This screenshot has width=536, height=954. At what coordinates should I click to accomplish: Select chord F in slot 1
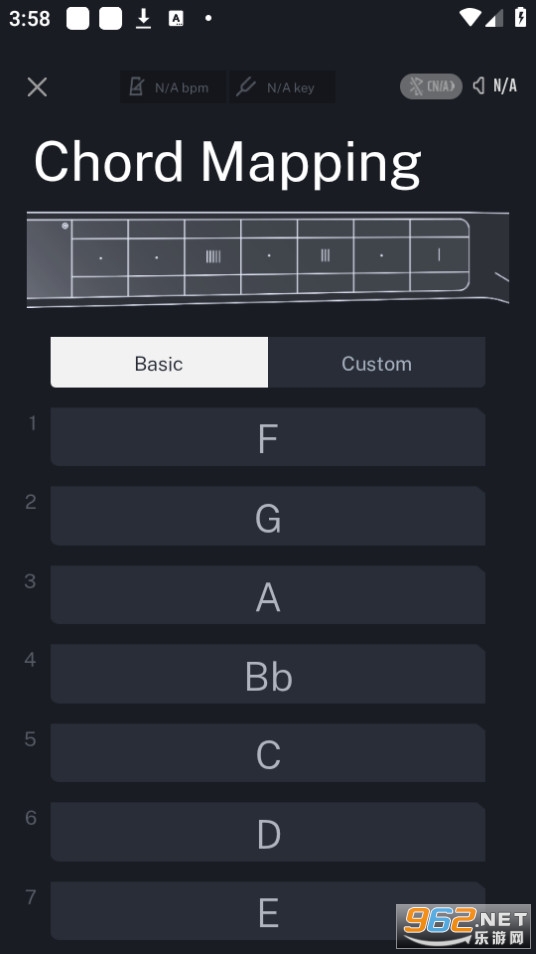tap(268, 437)
